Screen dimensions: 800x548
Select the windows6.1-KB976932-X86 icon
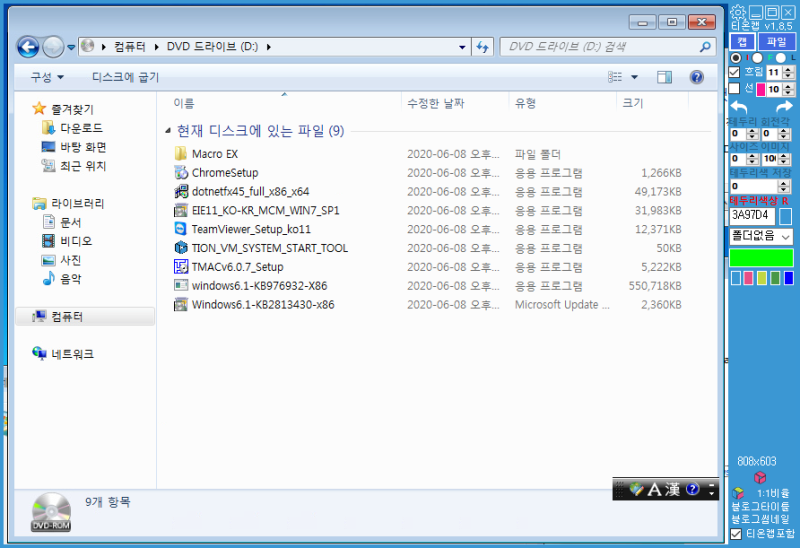click(181, 286)
